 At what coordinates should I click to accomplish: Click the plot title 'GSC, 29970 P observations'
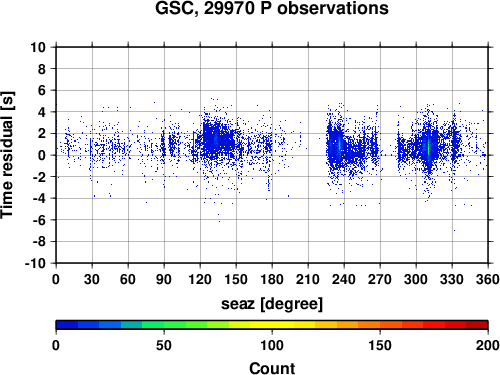[272, 8]
